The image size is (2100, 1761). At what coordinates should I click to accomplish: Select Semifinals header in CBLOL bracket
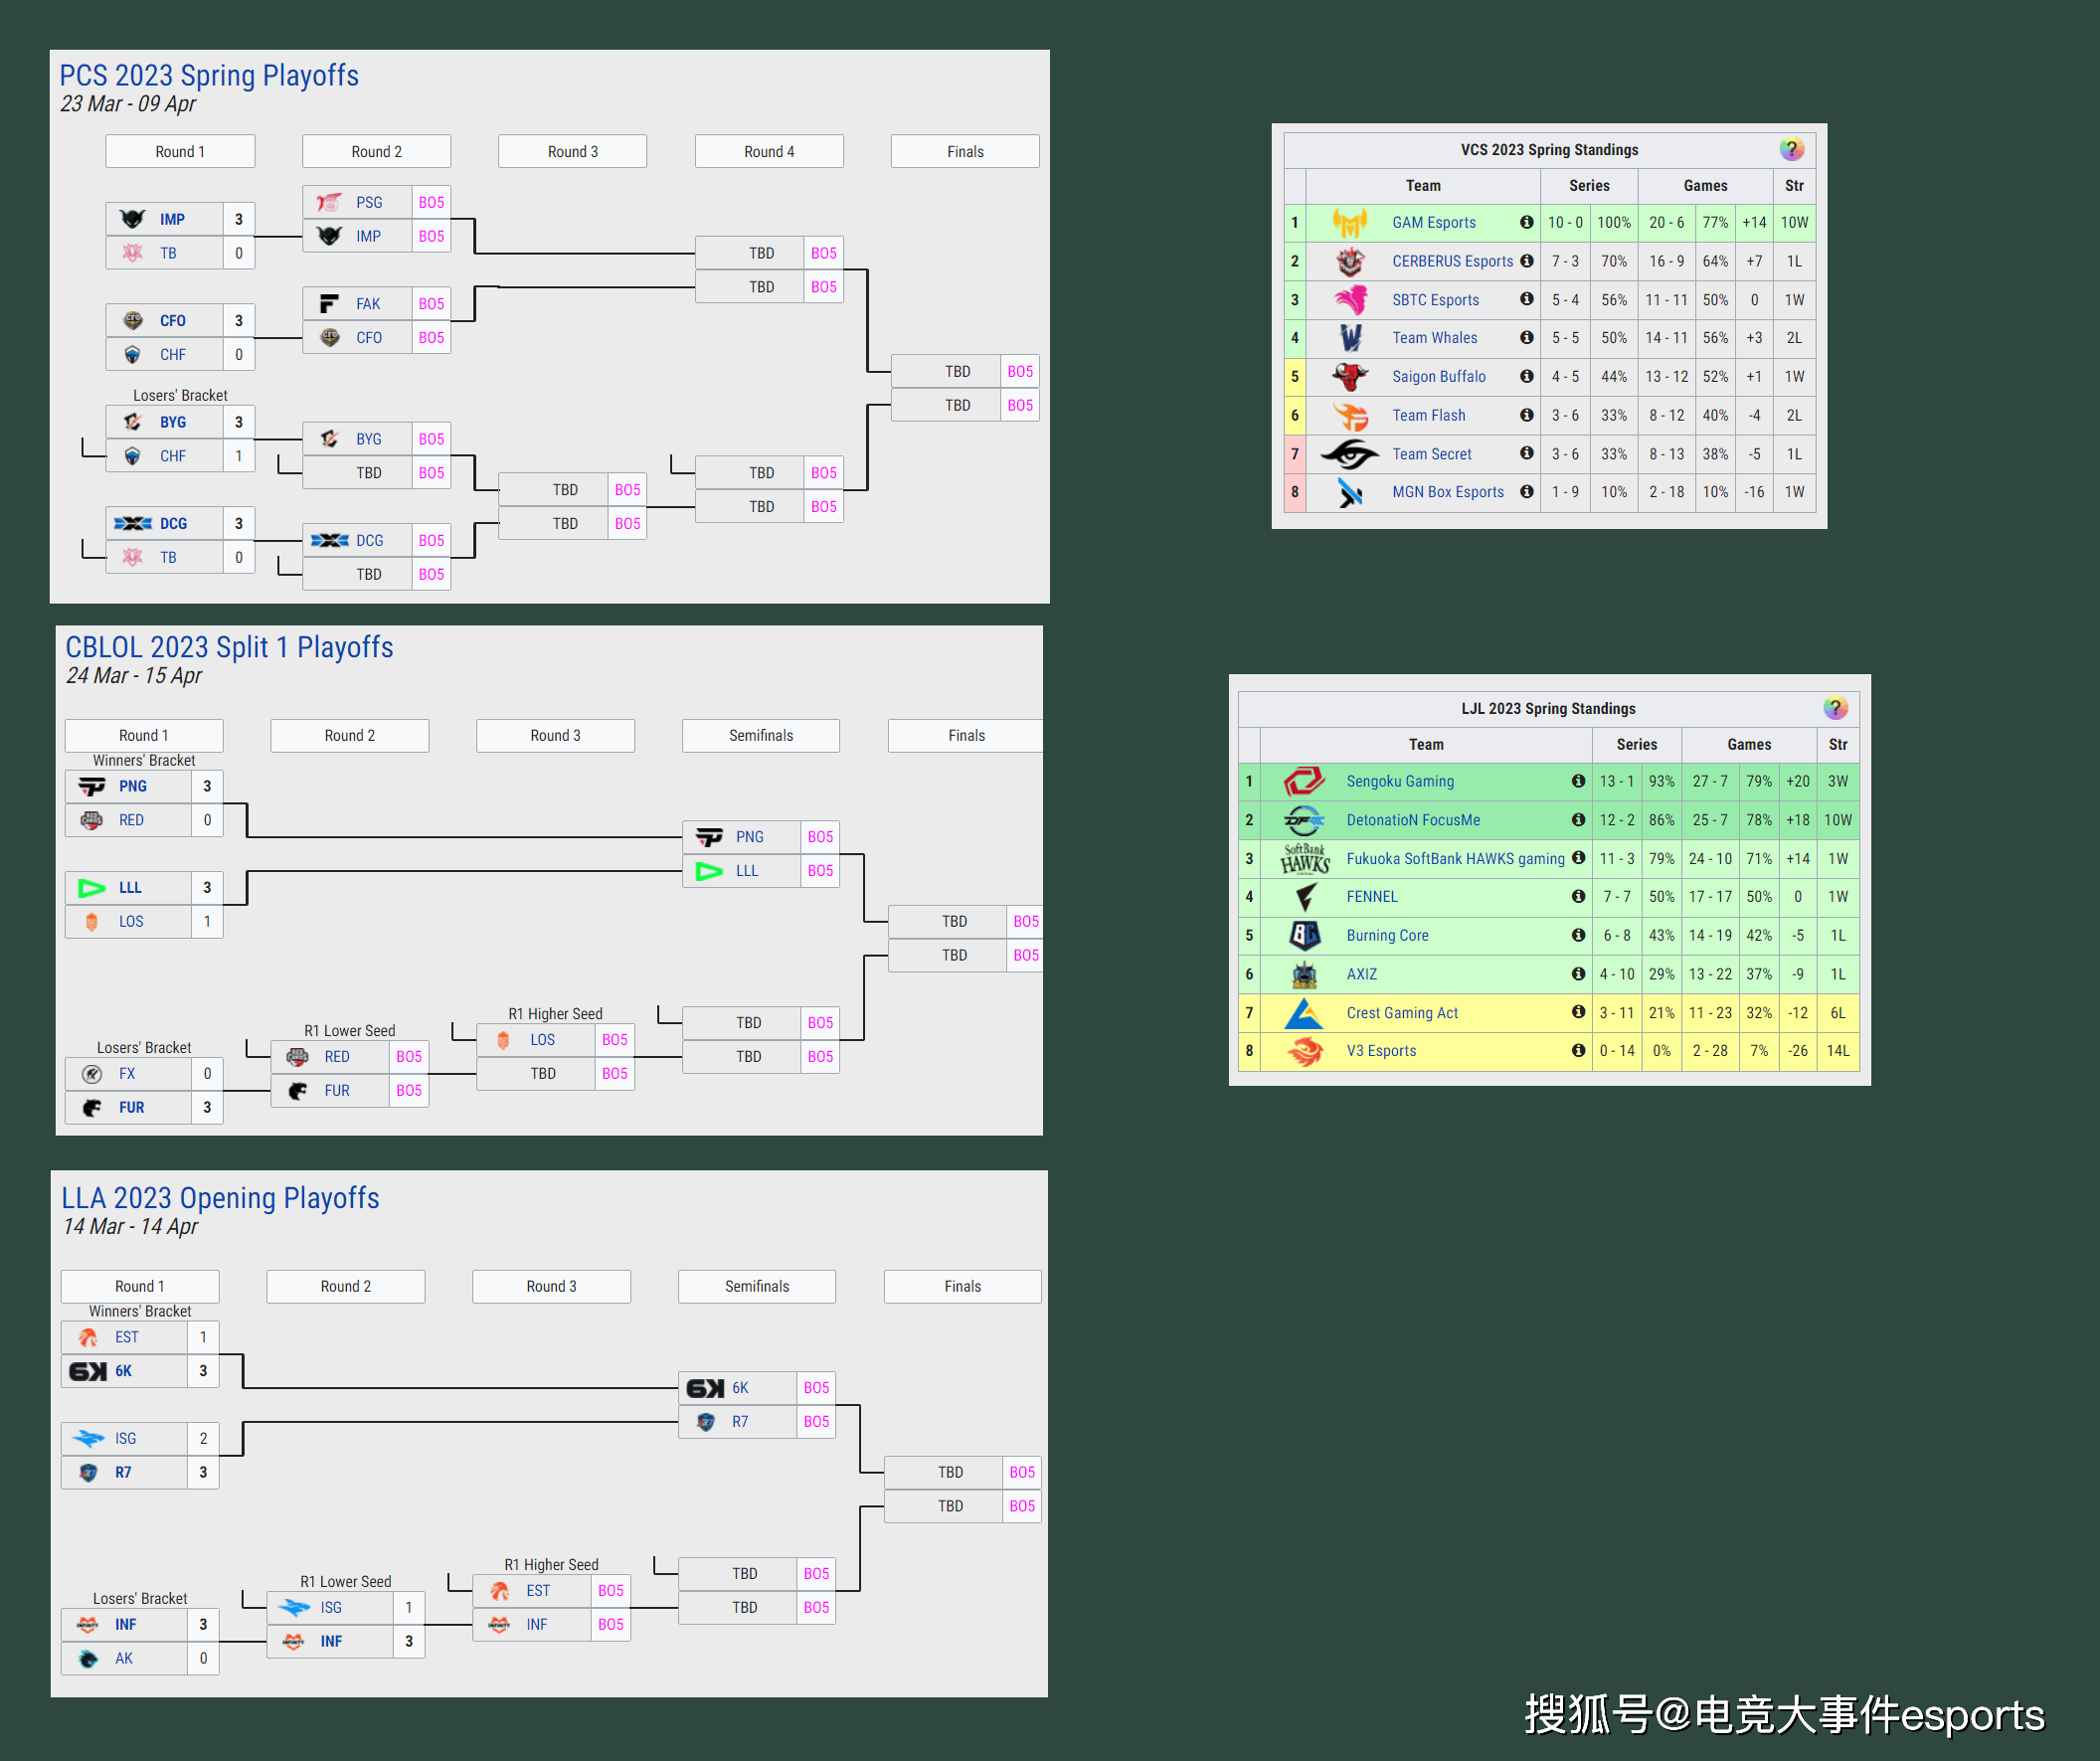pyautogui.click(x=760, y=735)
